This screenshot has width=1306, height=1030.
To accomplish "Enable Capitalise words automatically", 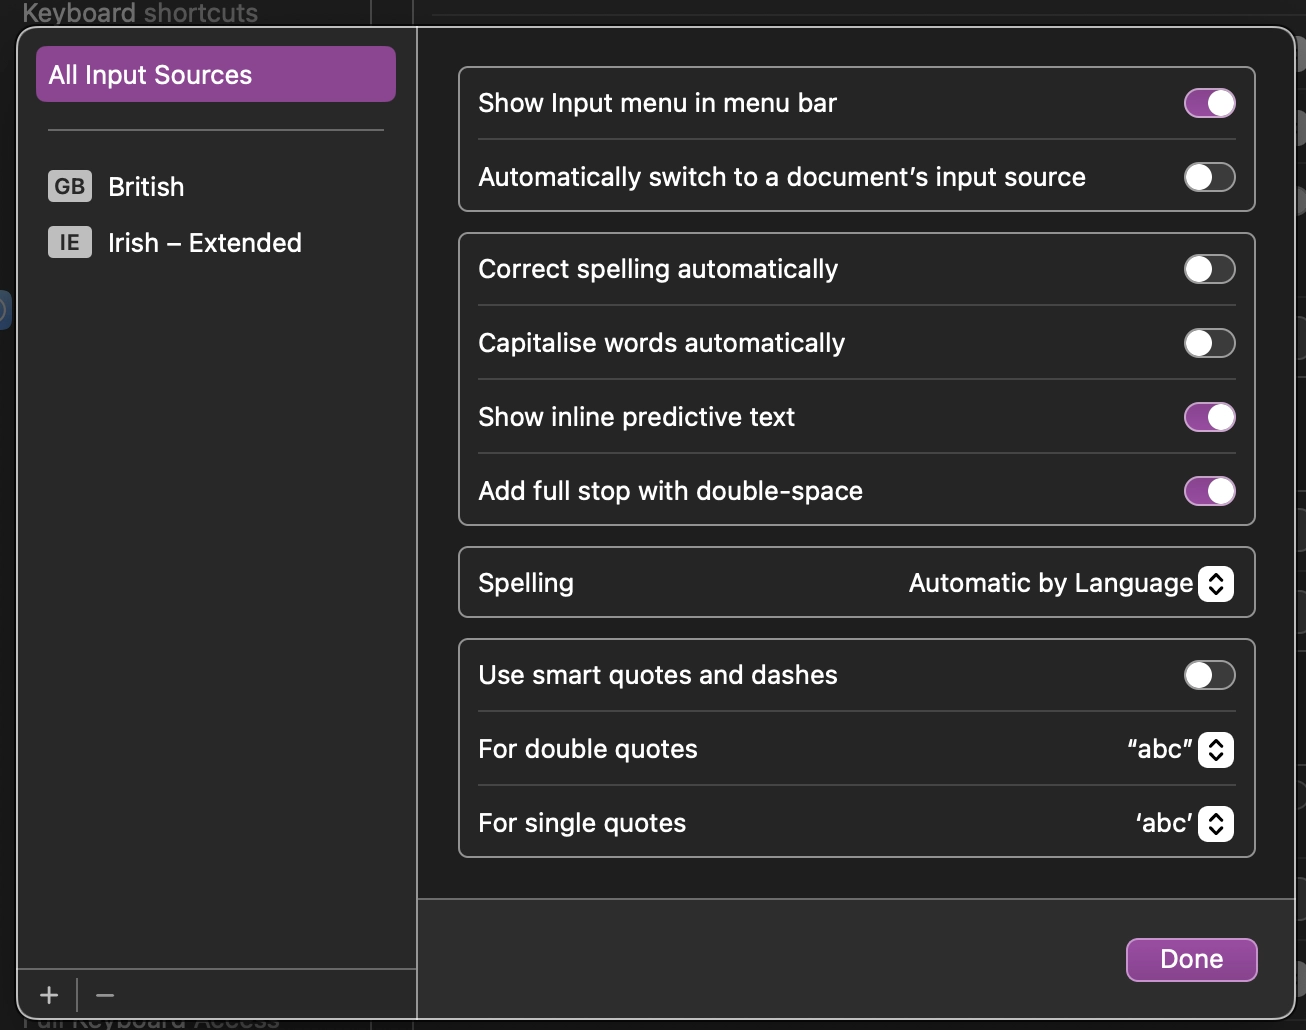I will pyautogui.click(x=1210, y=343).
